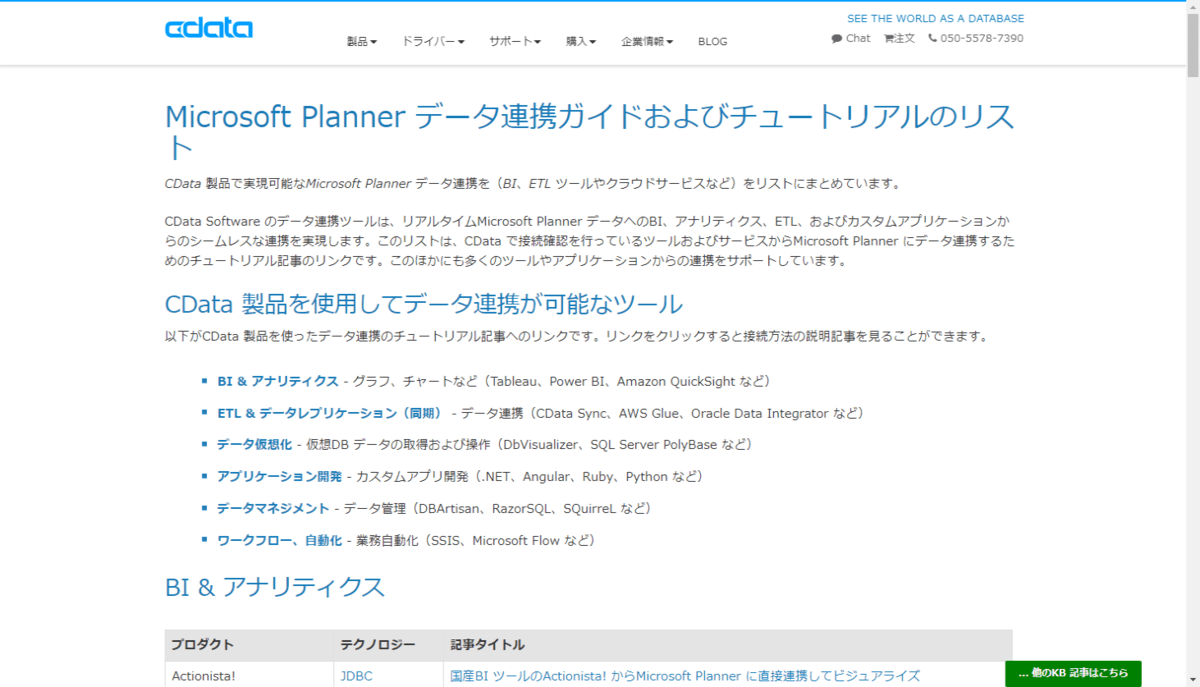Click the Microsoft Planner データ連携ガイド page heading
The width and height of the screenshot is (1200, 687).
(590, 131)
